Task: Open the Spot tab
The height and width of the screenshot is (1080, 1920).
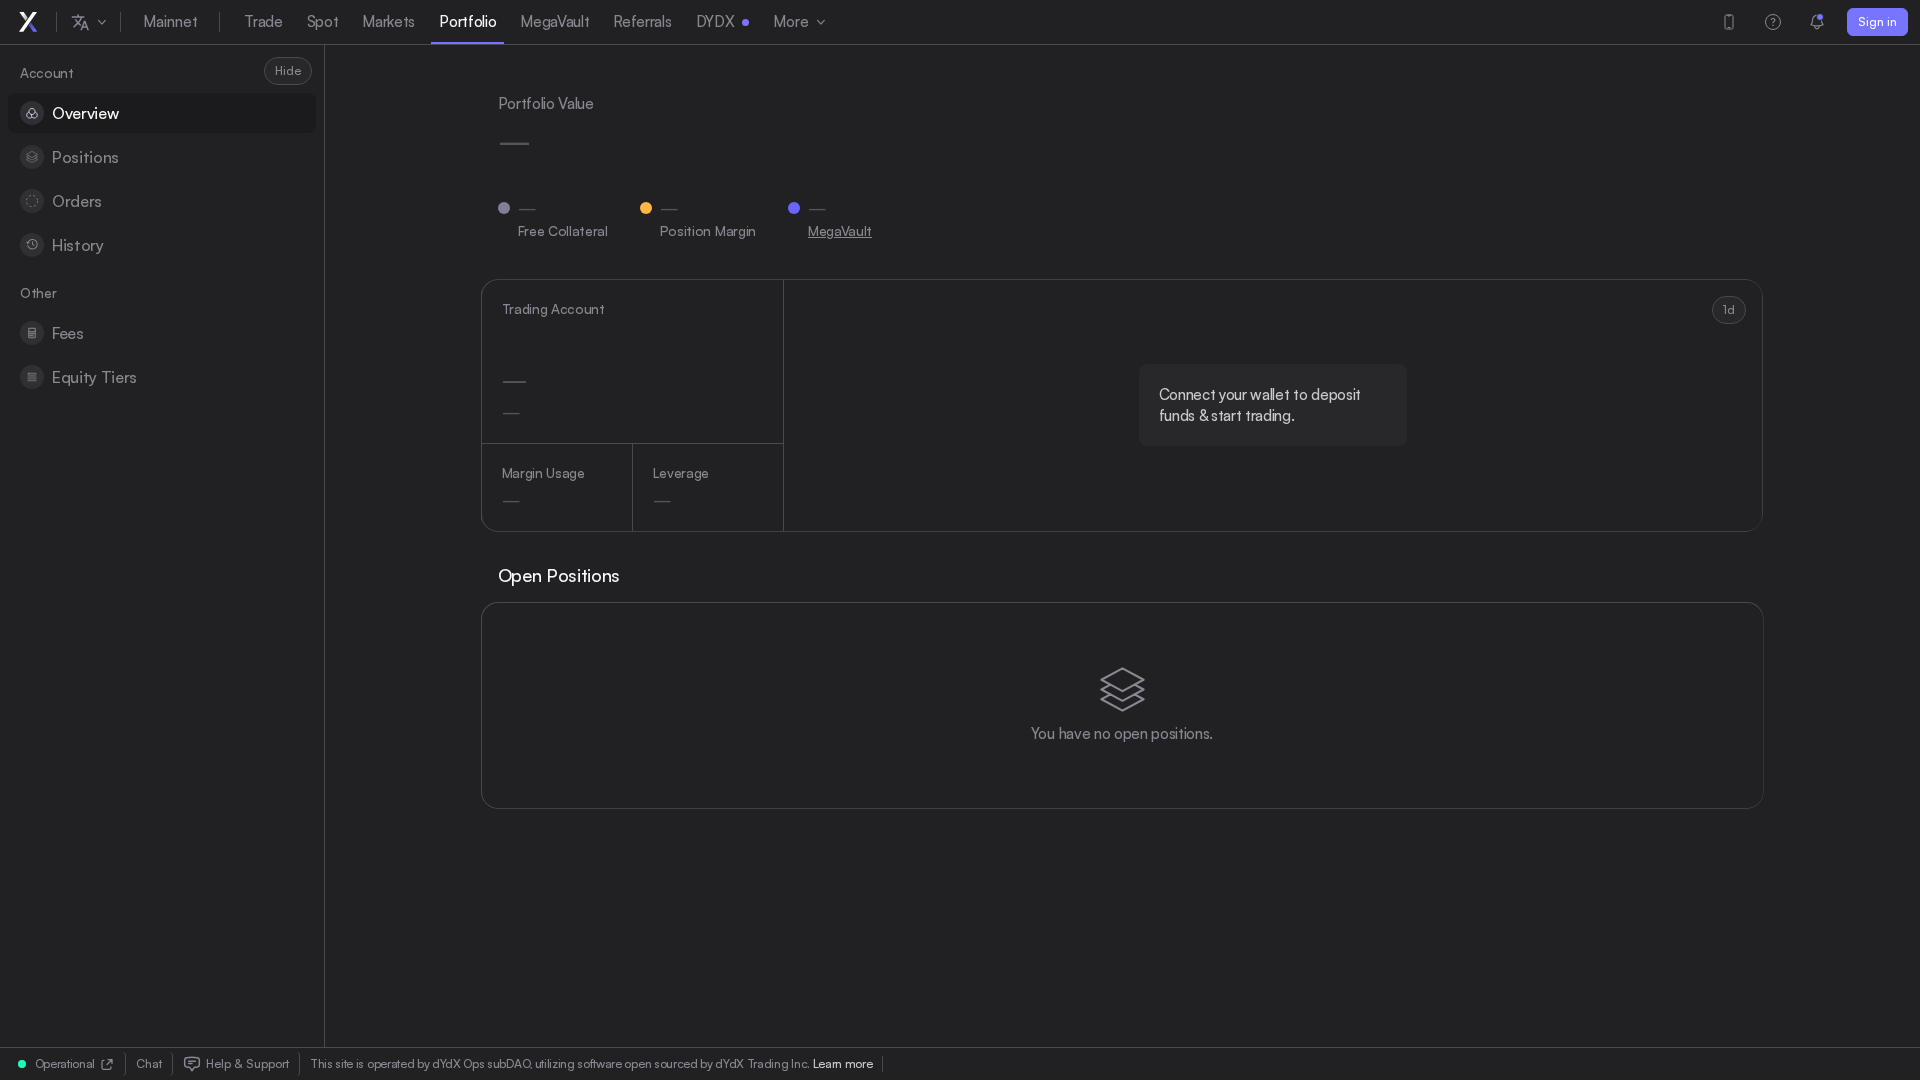Action: (x=322, y=22)
